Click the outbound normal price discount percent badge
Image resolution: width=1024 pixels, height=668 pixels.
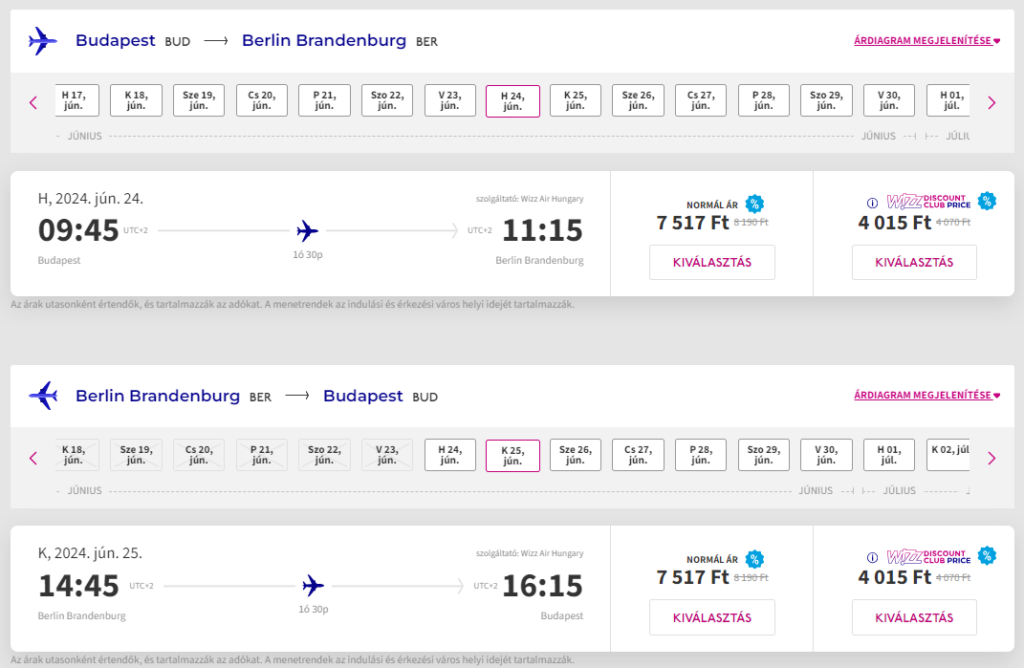755,204
